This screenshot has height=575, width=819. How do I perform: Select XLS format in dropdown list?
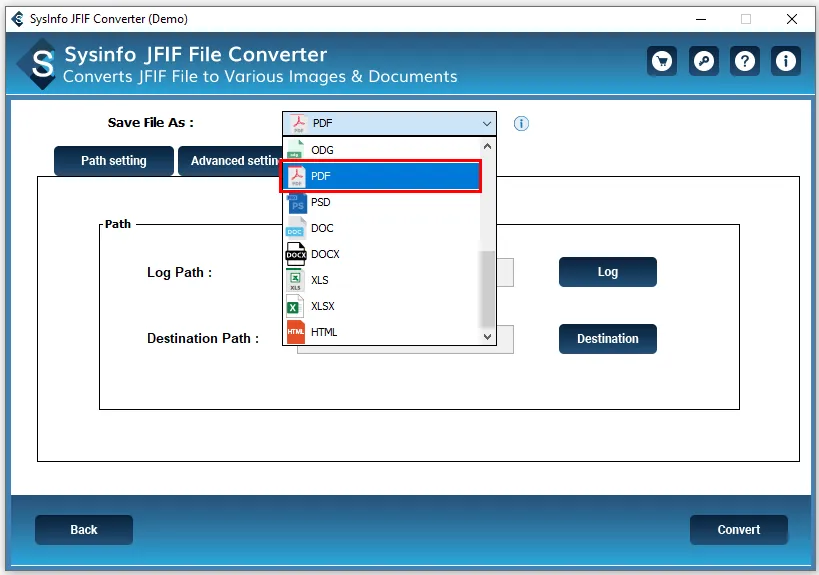pyautogui.click(x=381, y=280)
